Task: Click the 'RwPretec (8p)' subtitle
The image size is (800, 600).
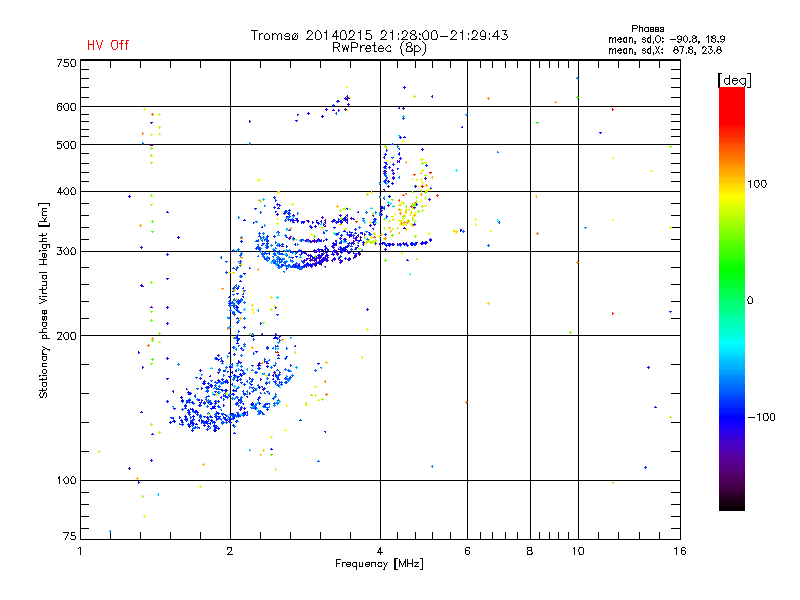Action: (x=379, y=48)
